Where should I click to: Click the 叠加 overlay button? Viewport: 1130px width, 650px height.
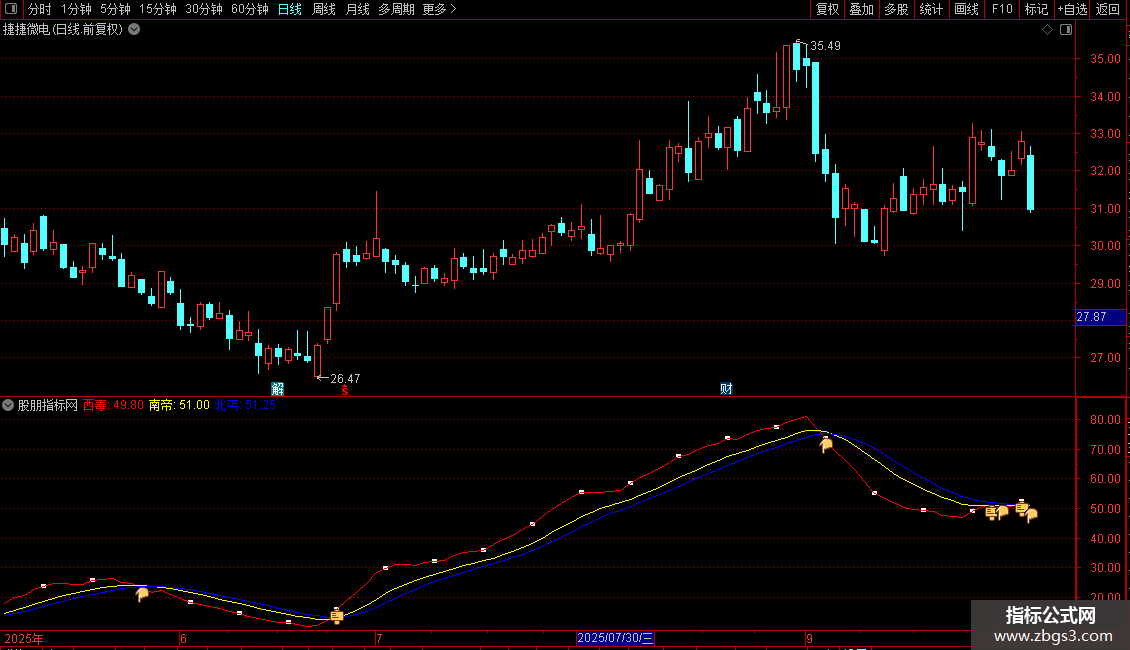(x=861, y=9)
